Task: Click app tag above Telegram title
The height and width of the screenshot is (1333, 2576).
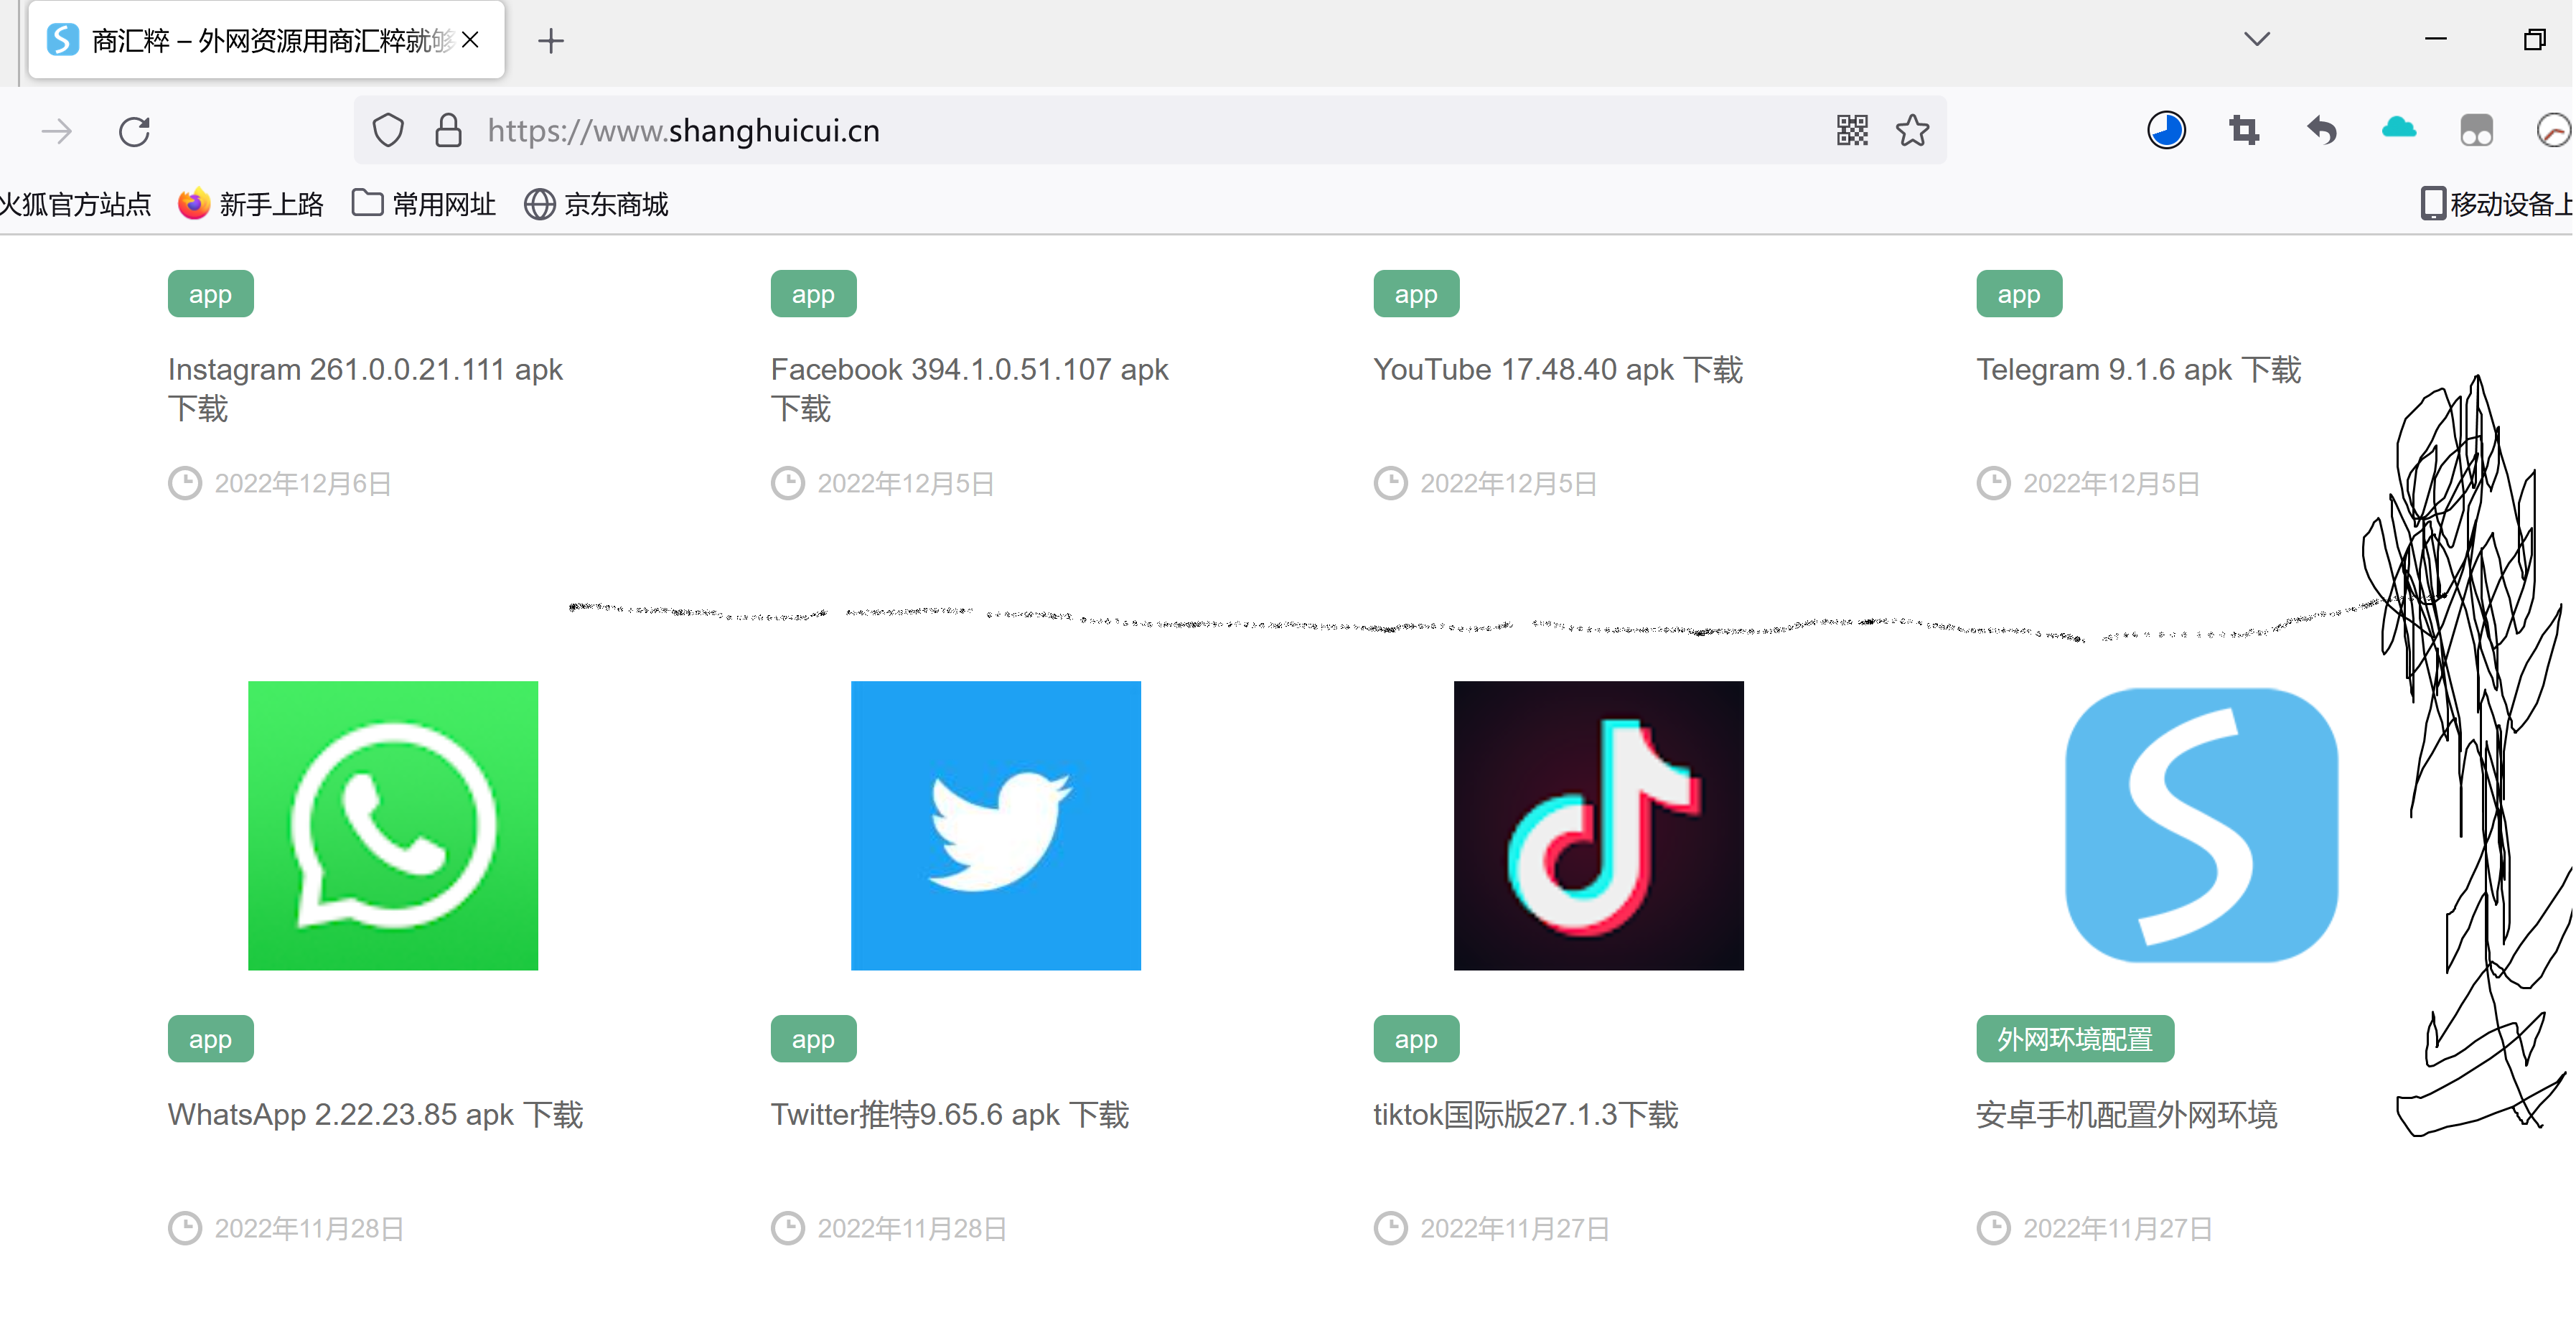Action: (x=2019, y=294)
